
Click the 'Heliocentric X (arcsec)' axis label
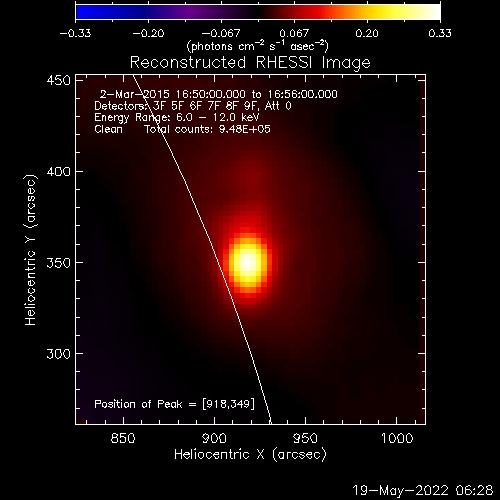tap(250, 455)
